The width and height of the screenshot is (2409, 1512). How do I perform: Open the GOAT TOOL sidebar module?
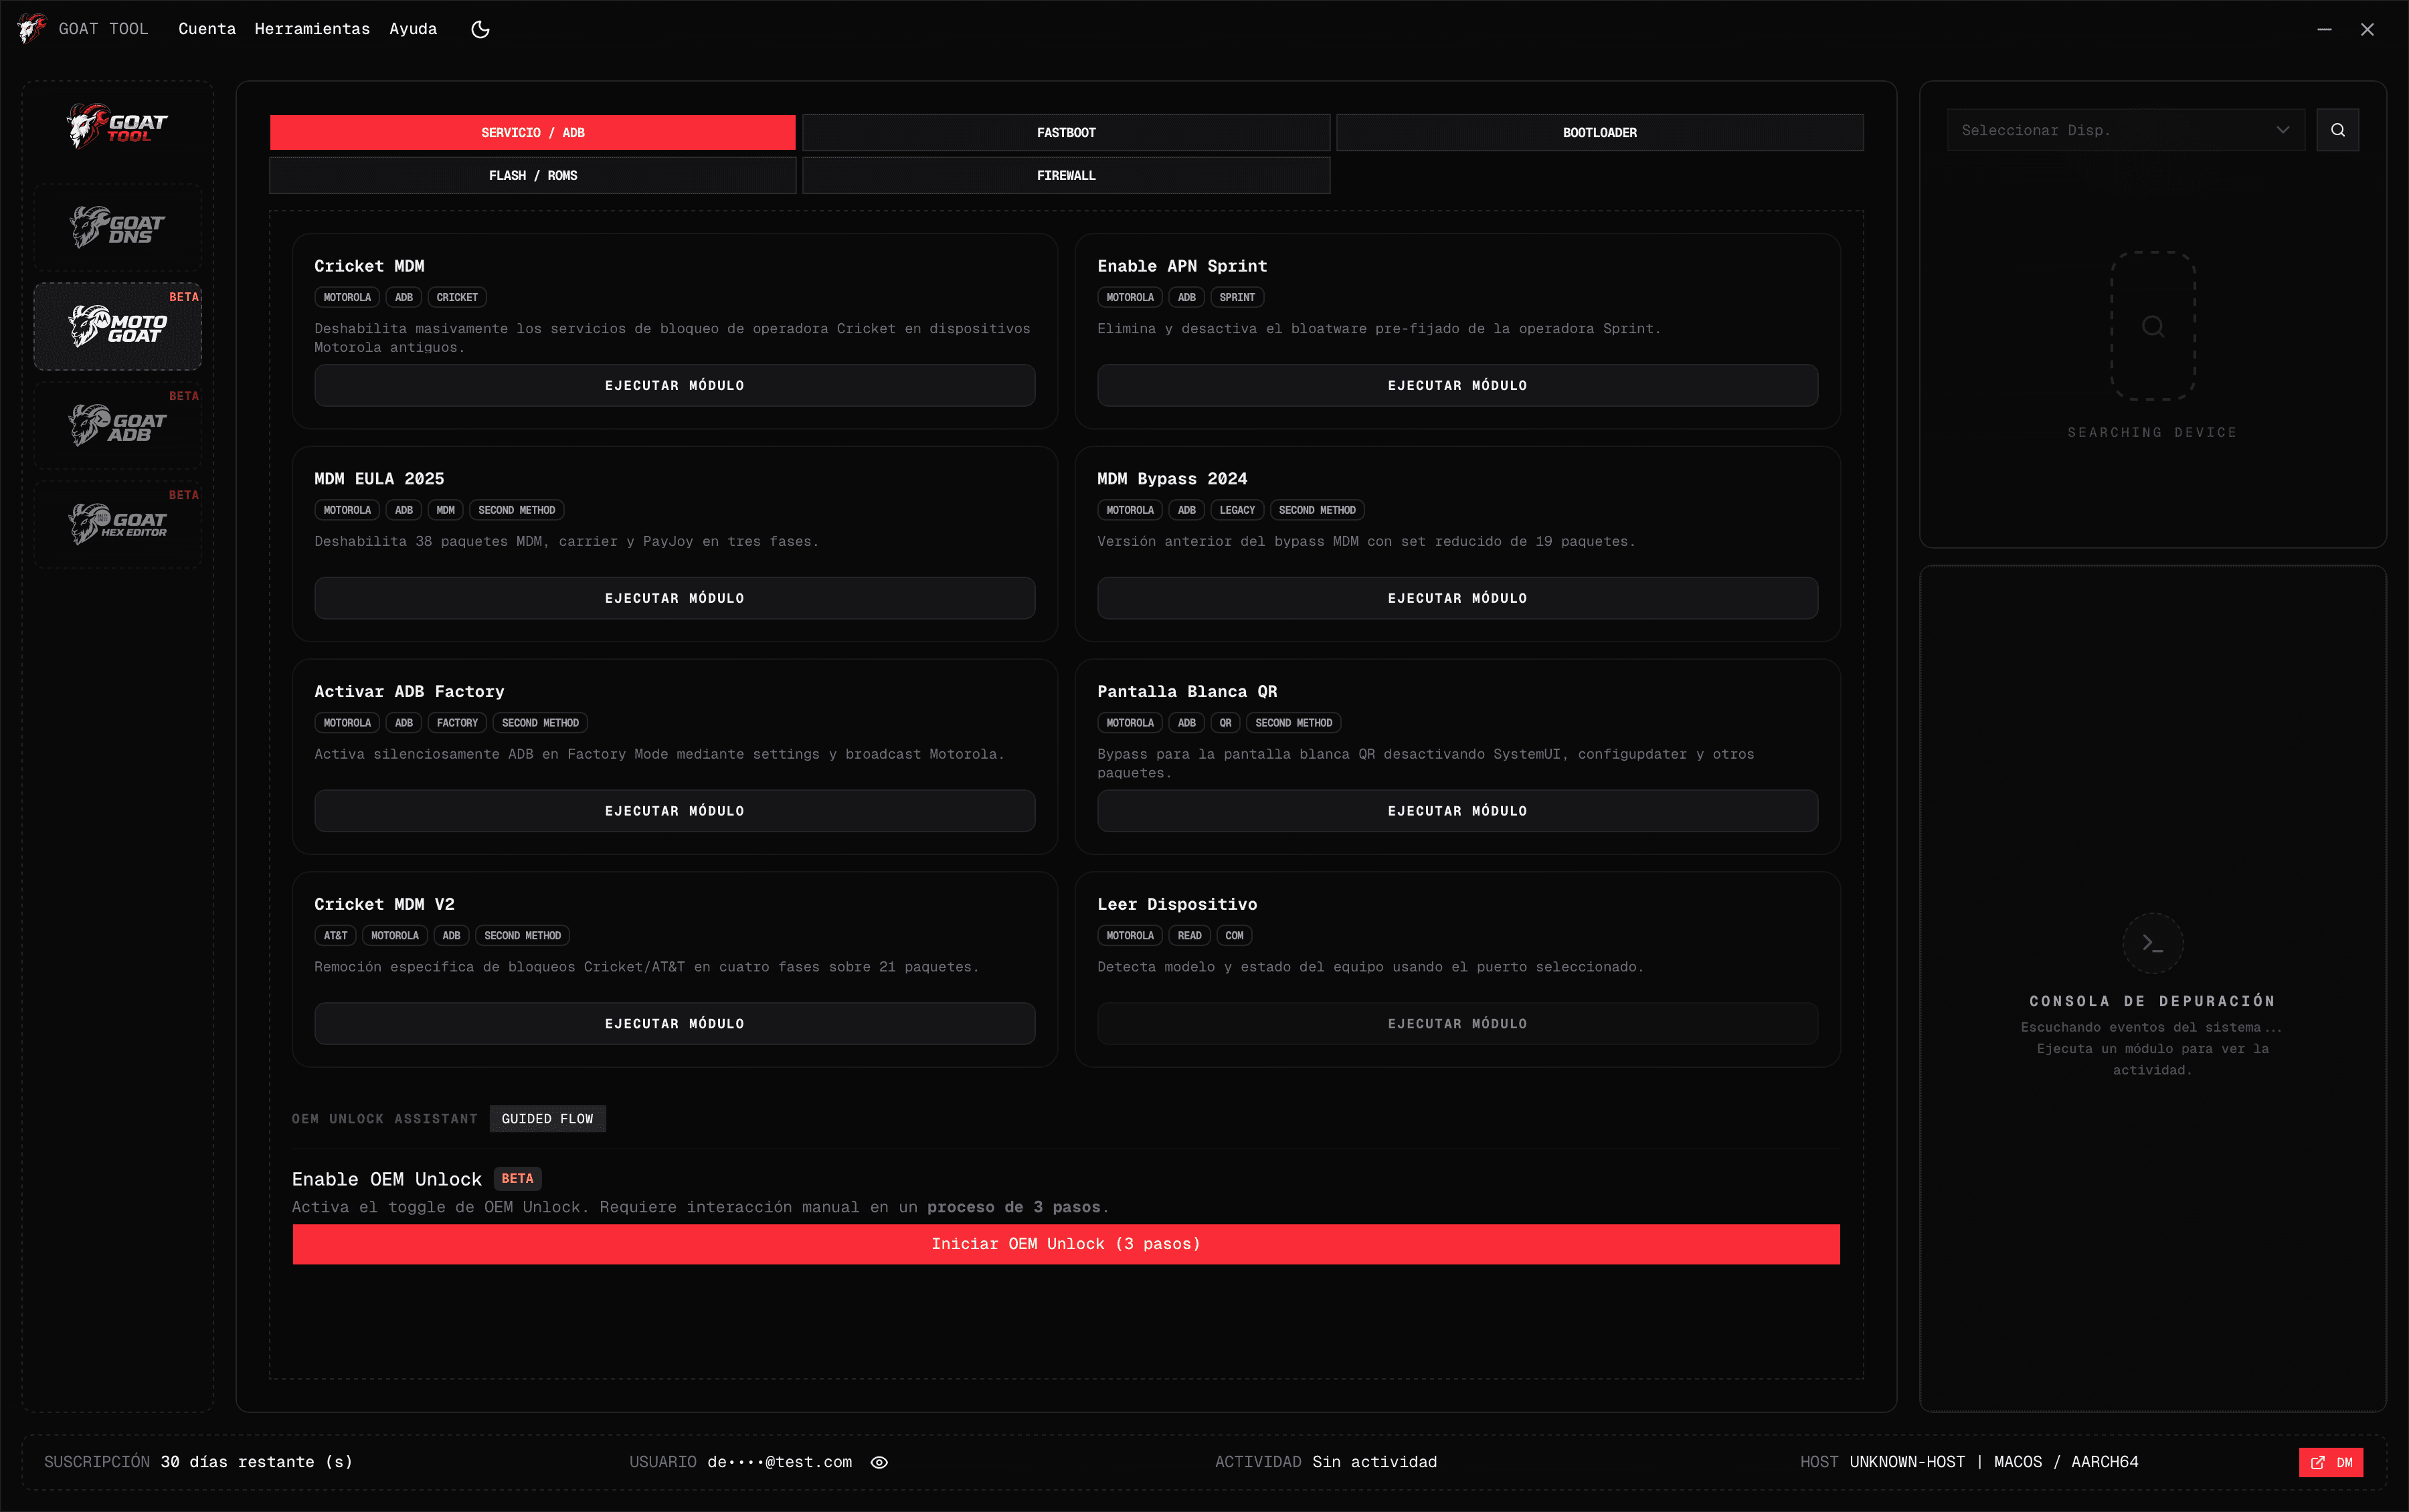(x=117, y=127)
